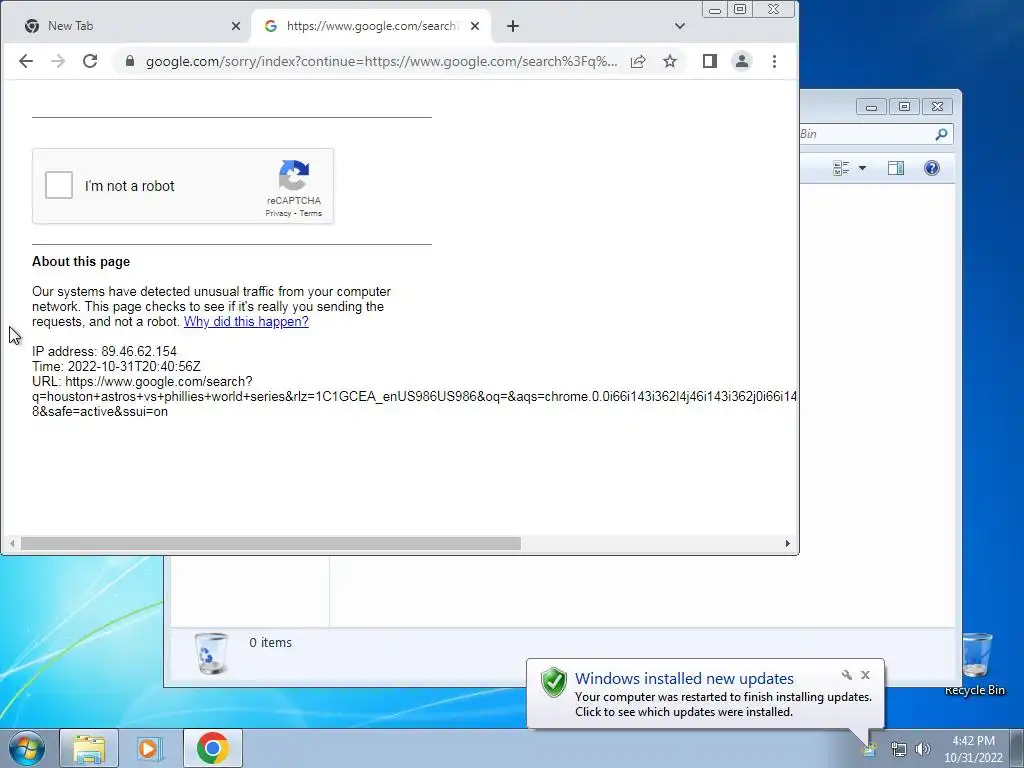Open the volume speaker tray icon
The image size is (1024, 768).
pyautogui.click(x=922, y=749)
